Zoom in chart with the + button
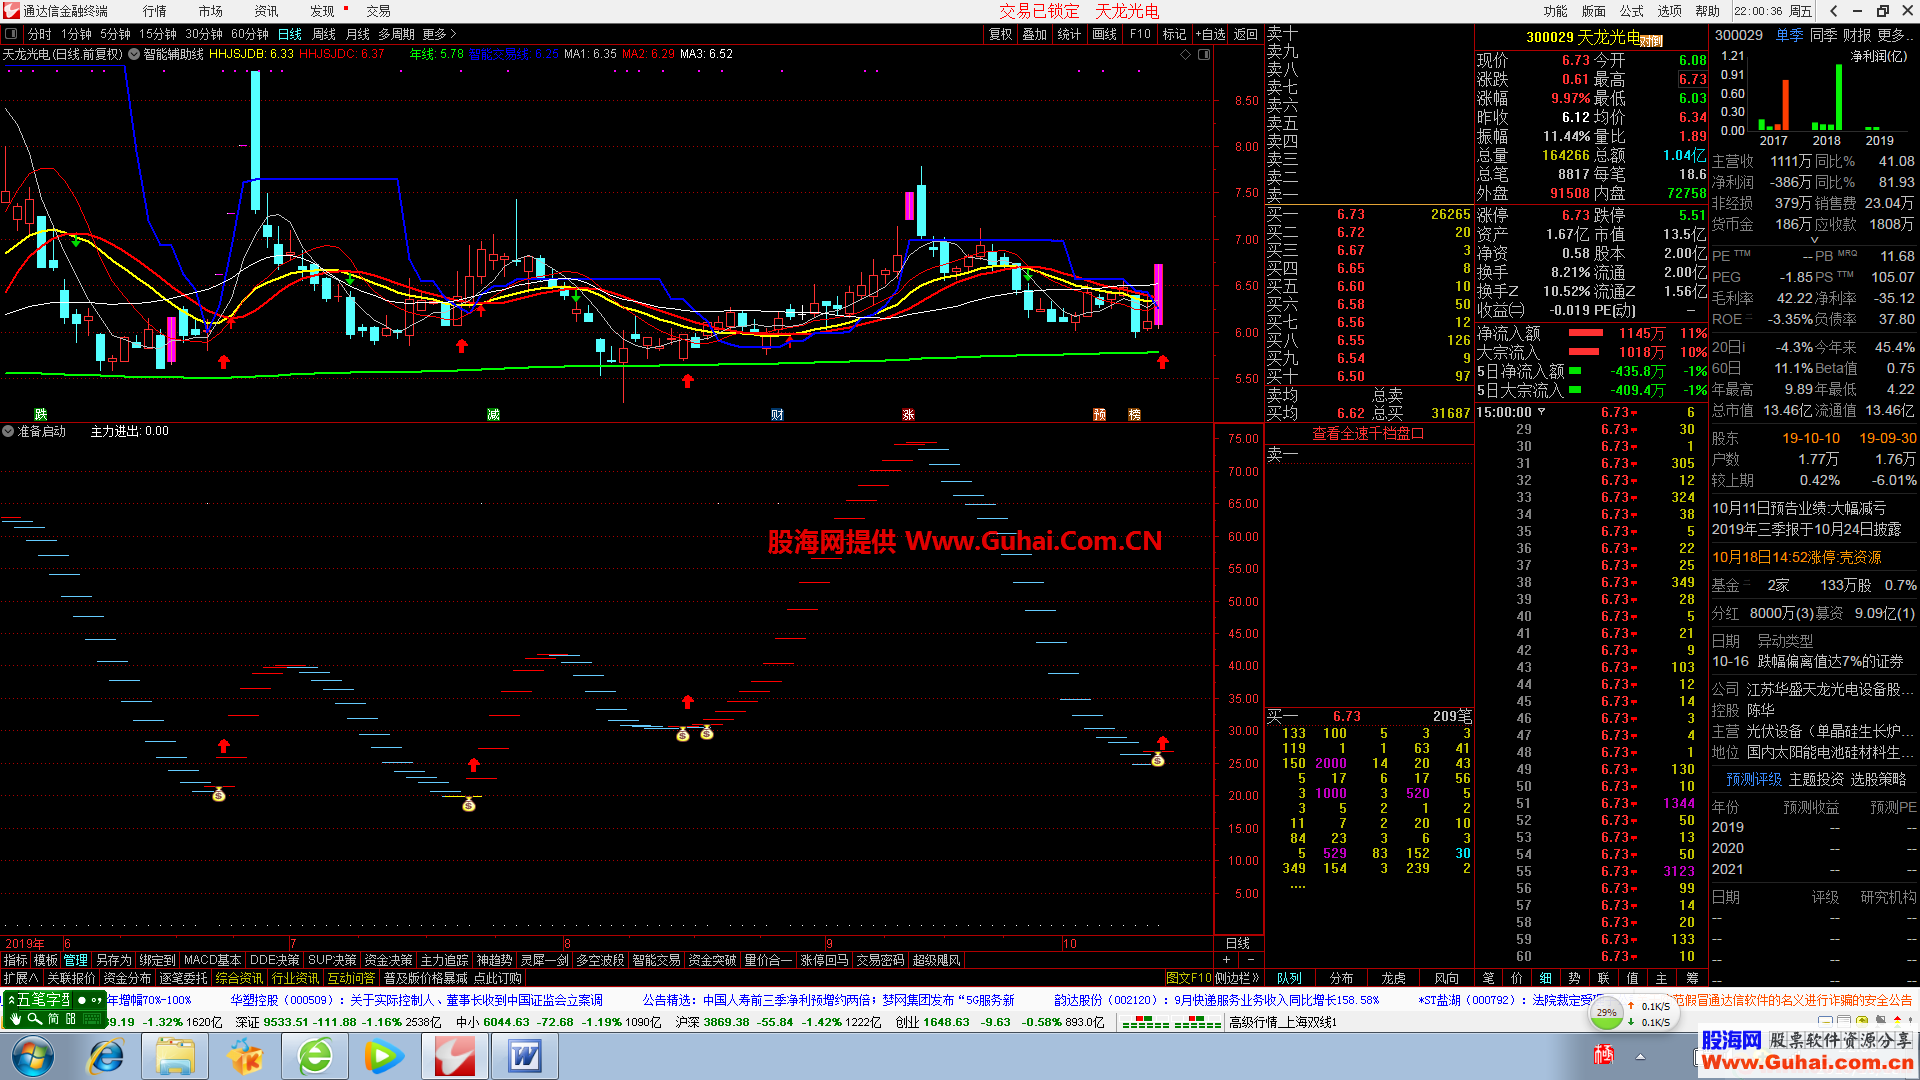 tap(1226, 959)
